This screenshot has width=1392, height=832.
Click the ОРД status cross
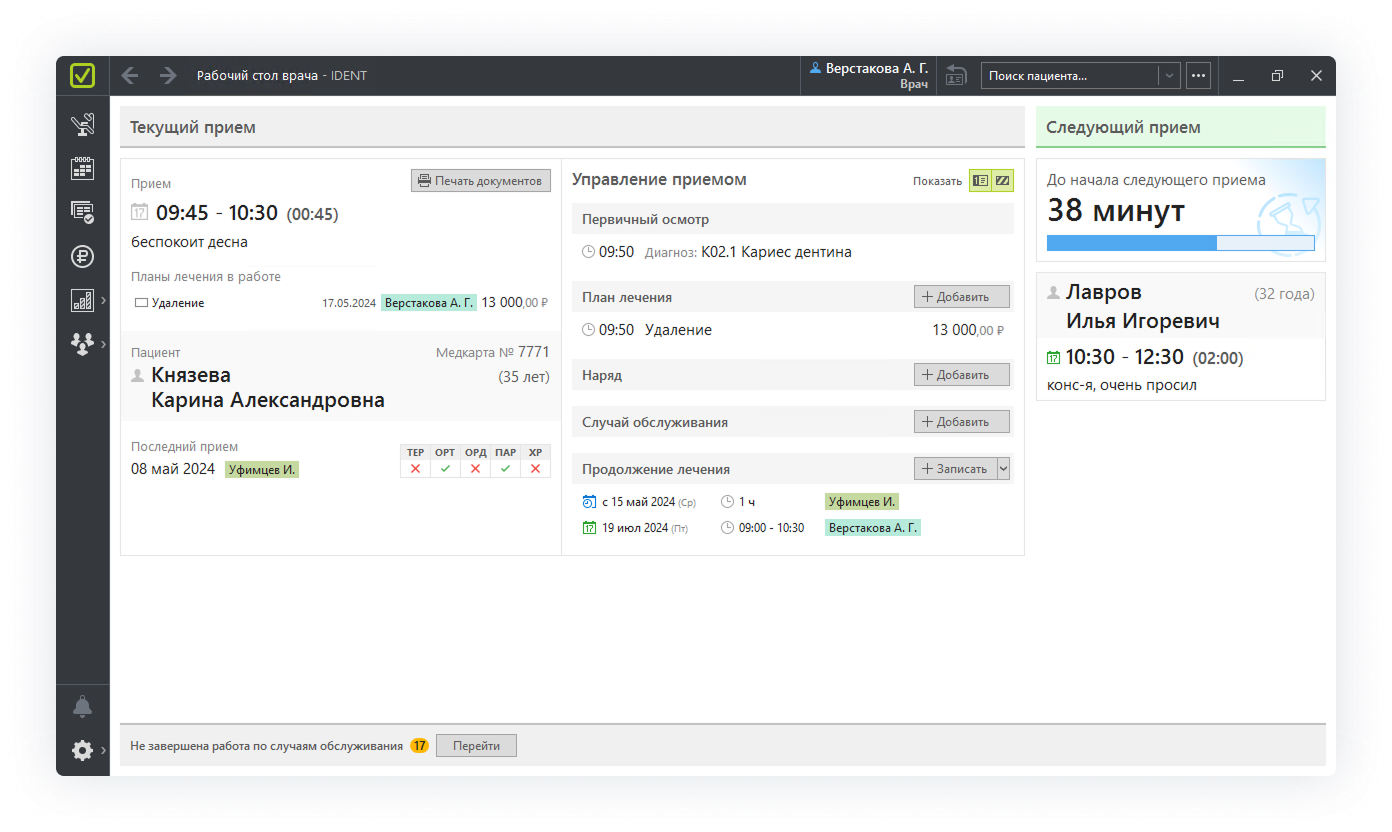[x=475, y=469]
